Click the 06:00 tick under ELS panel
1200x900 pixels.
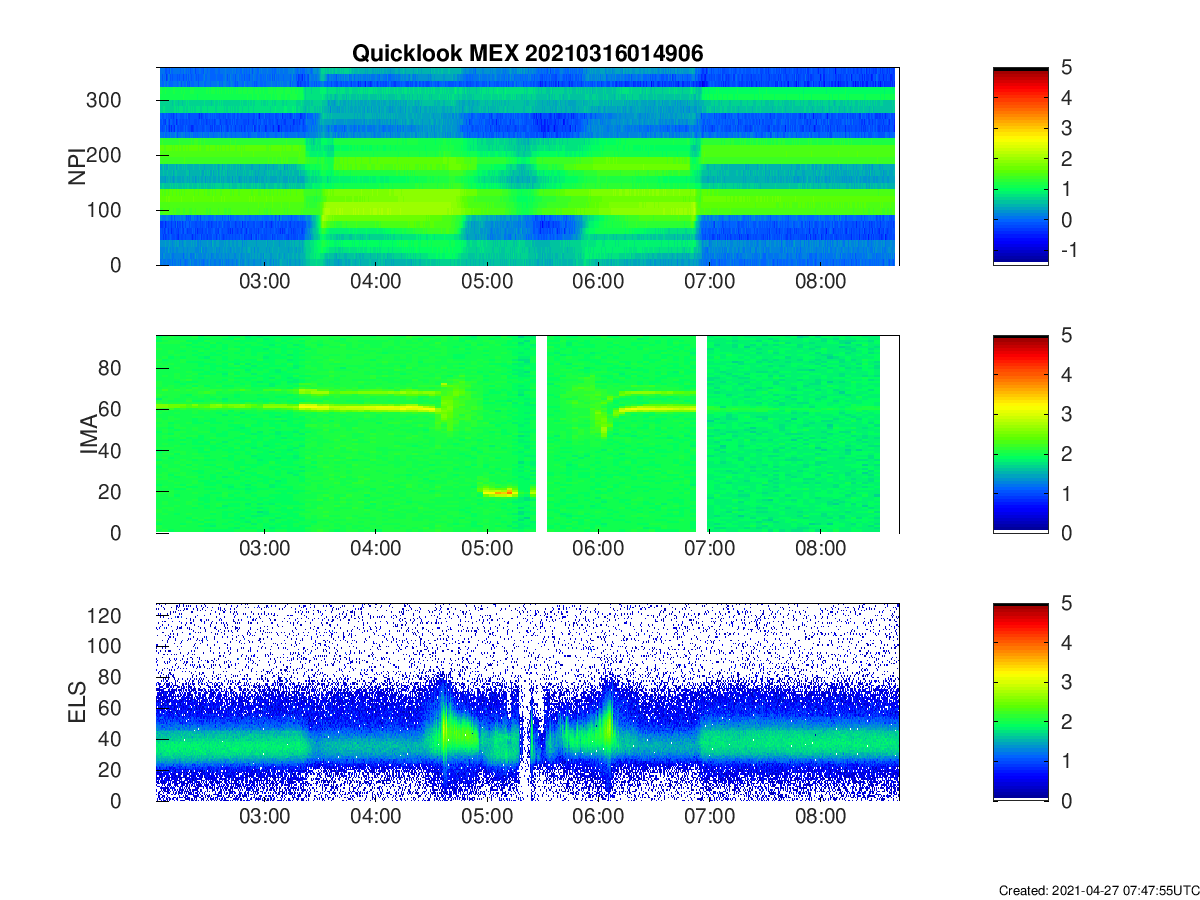tap(598, 819)
